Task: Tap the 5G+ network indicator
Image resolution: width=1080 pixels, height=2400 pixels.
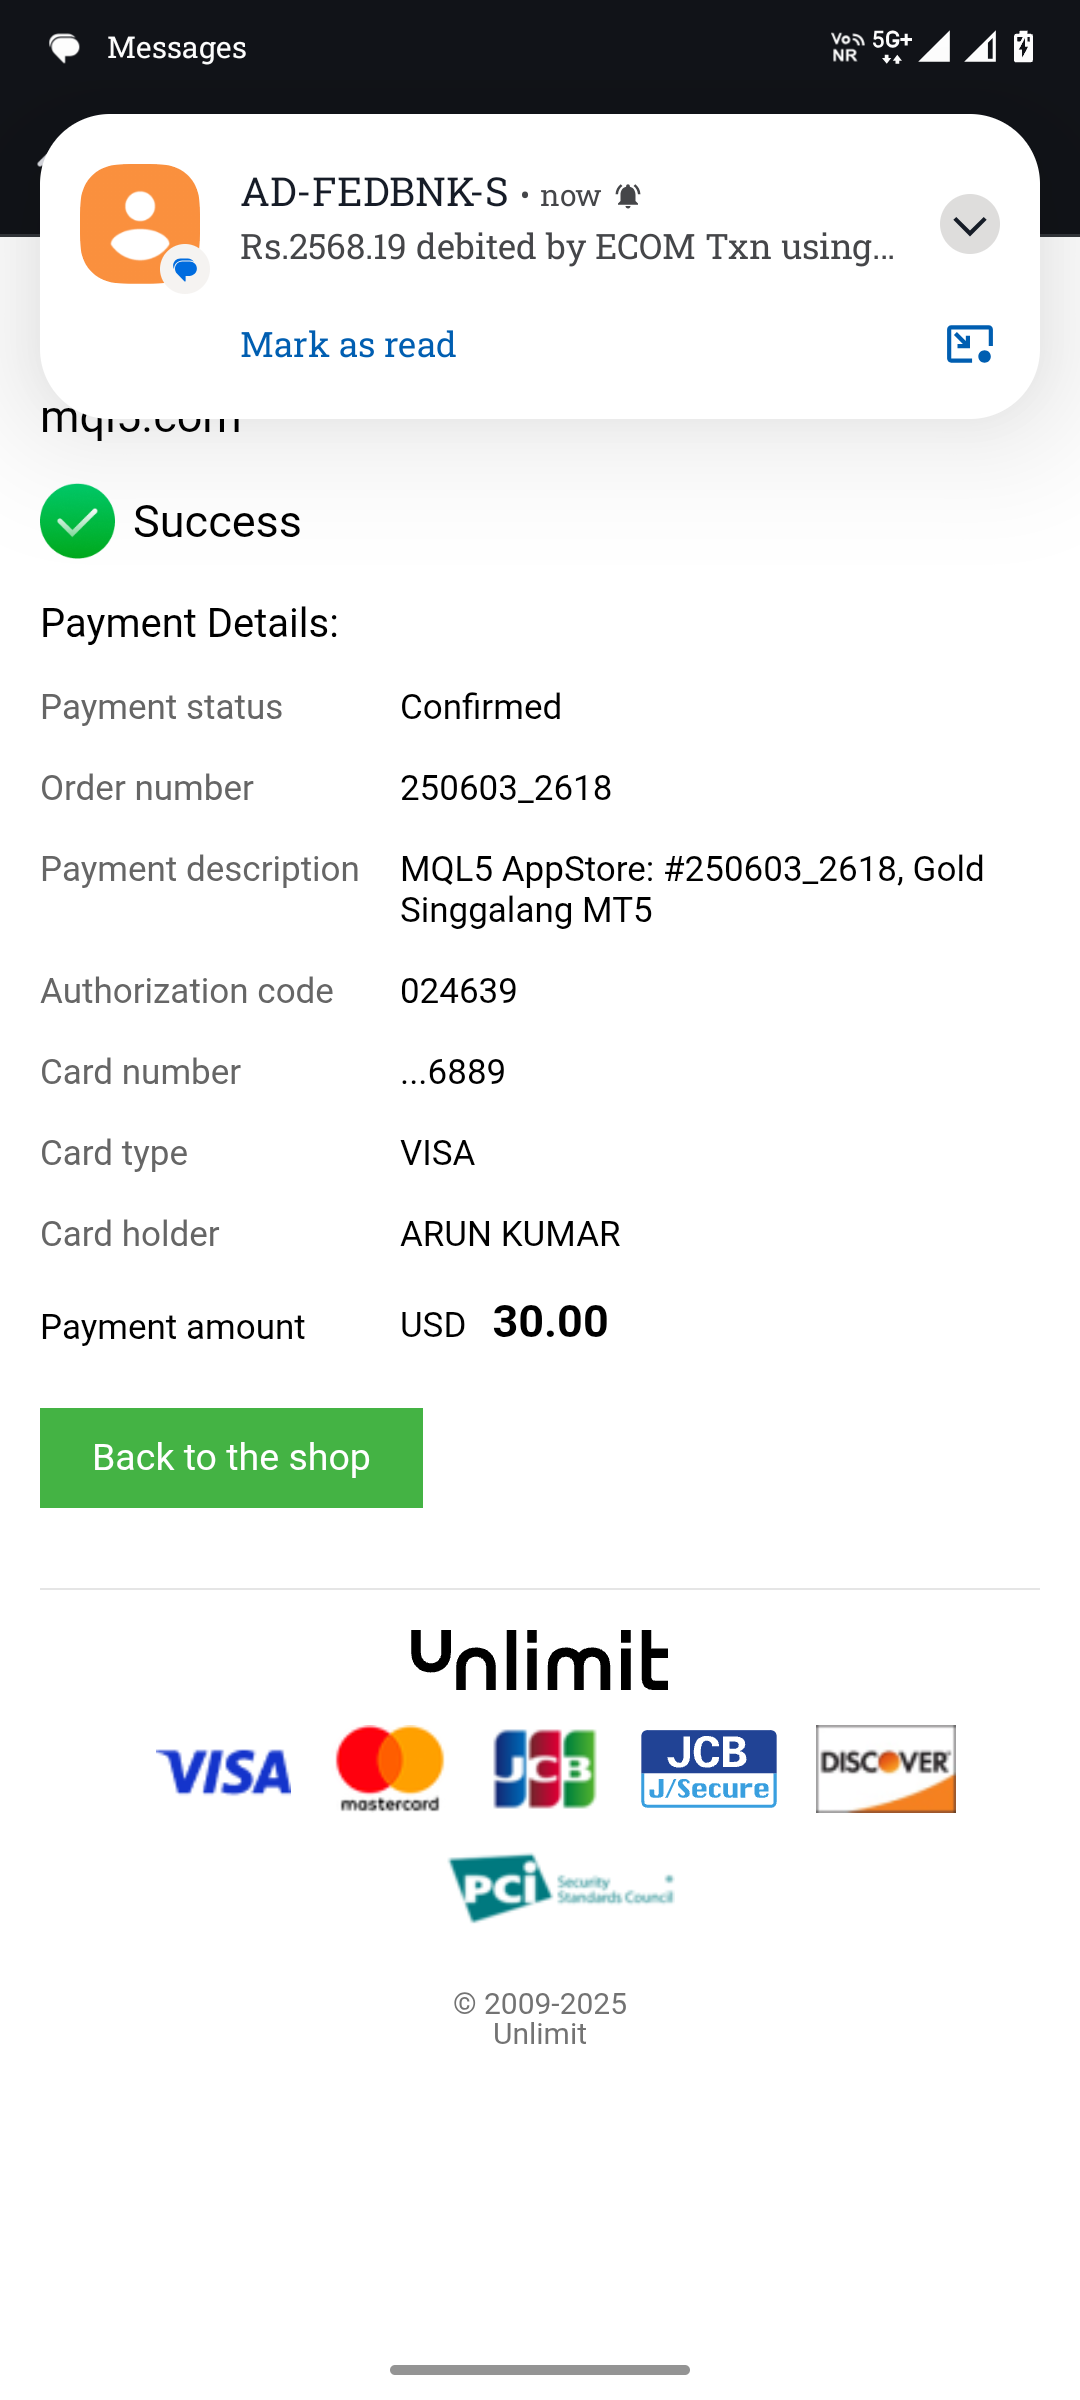Action: pos(892,46)
